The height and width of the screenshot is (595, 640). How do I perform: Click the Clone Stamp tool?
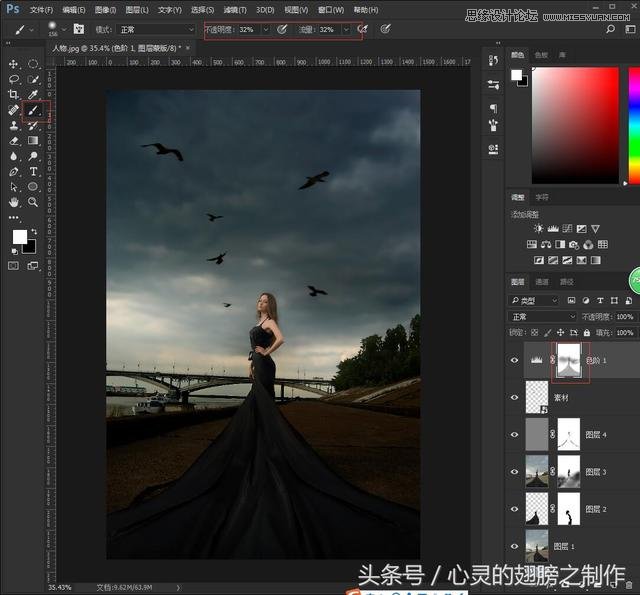[x=14, y=126]
